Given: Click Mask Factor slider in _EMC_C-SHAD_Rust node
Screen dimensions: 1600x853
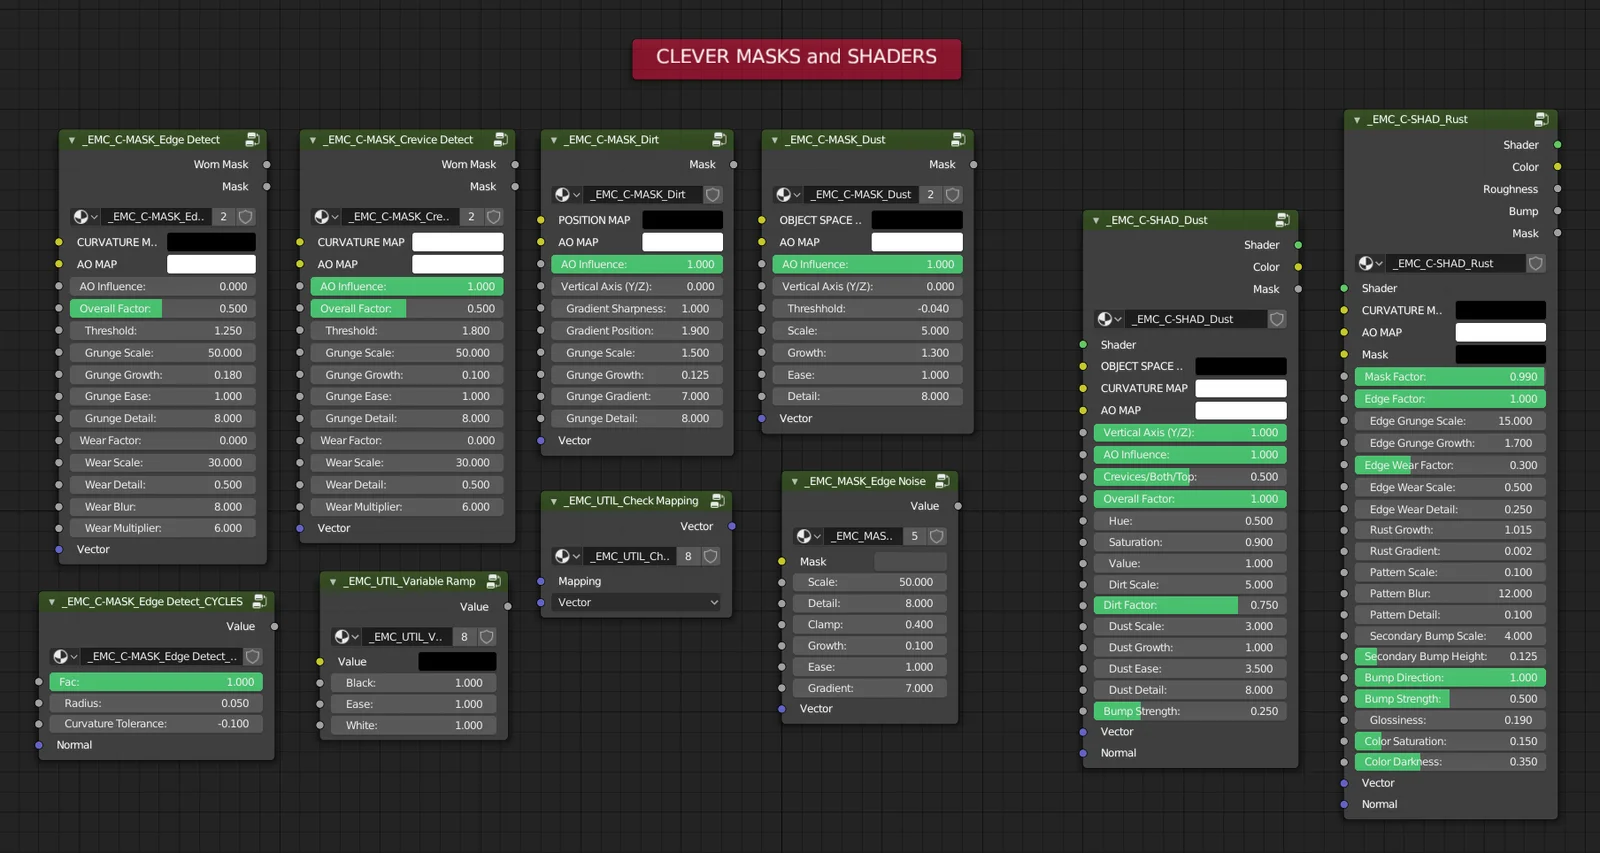Looking at the screenshot, I should [1450, 377].
